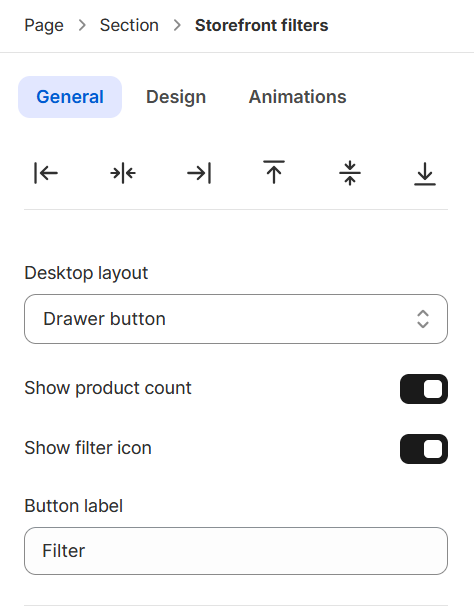The width and height of the screenshot is (474, 607).
Task: Select the General tab
Action: coord(70,97)
